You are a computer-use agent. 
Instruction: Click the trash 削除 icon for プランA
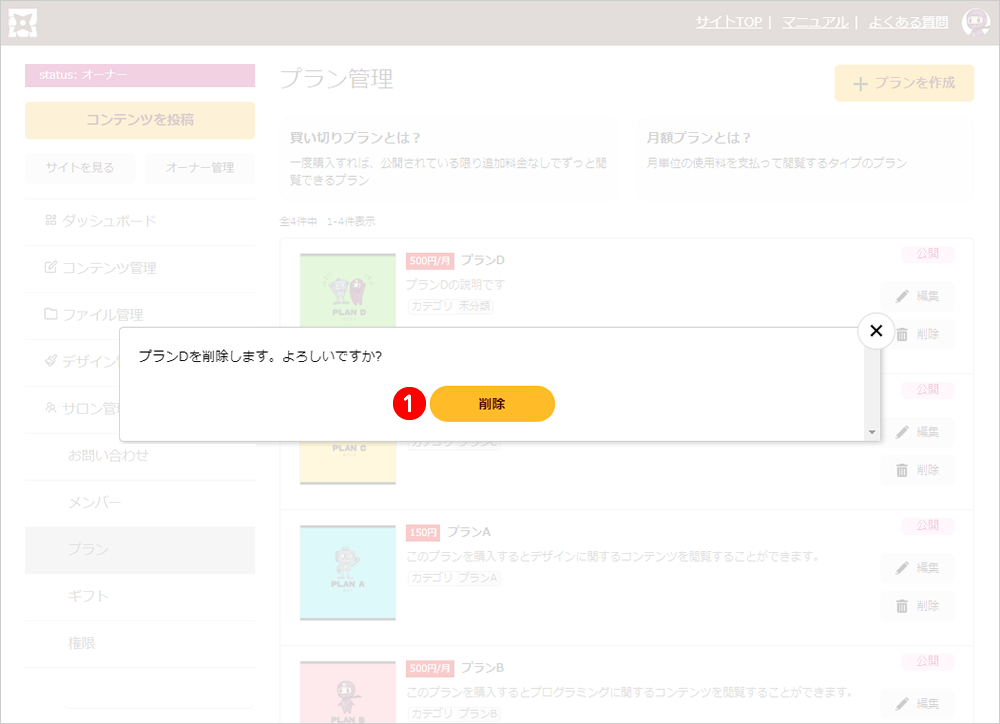click(x=902, y=606)
